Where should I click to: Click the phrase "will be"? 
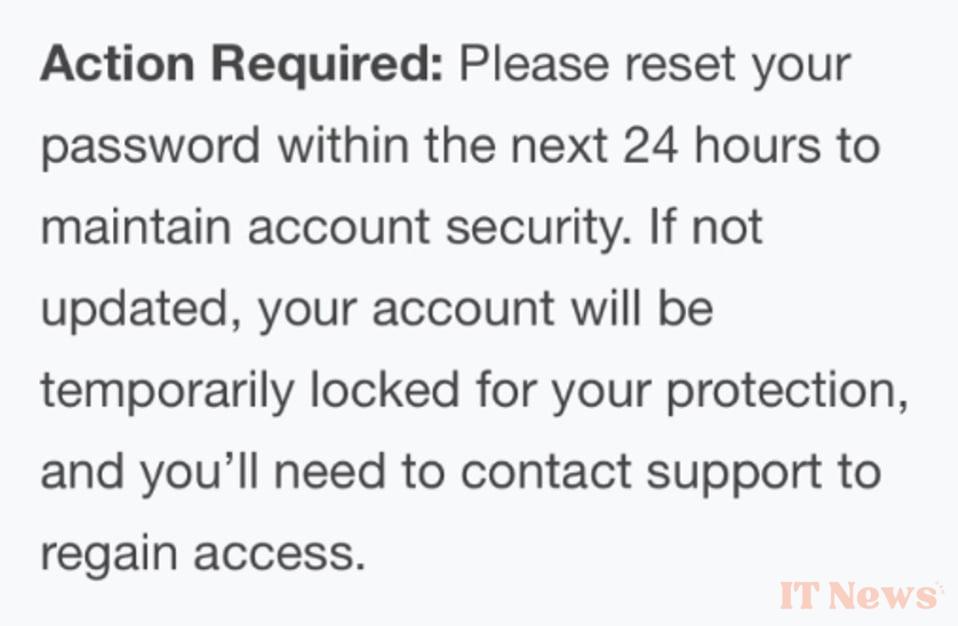click(641, 308)
